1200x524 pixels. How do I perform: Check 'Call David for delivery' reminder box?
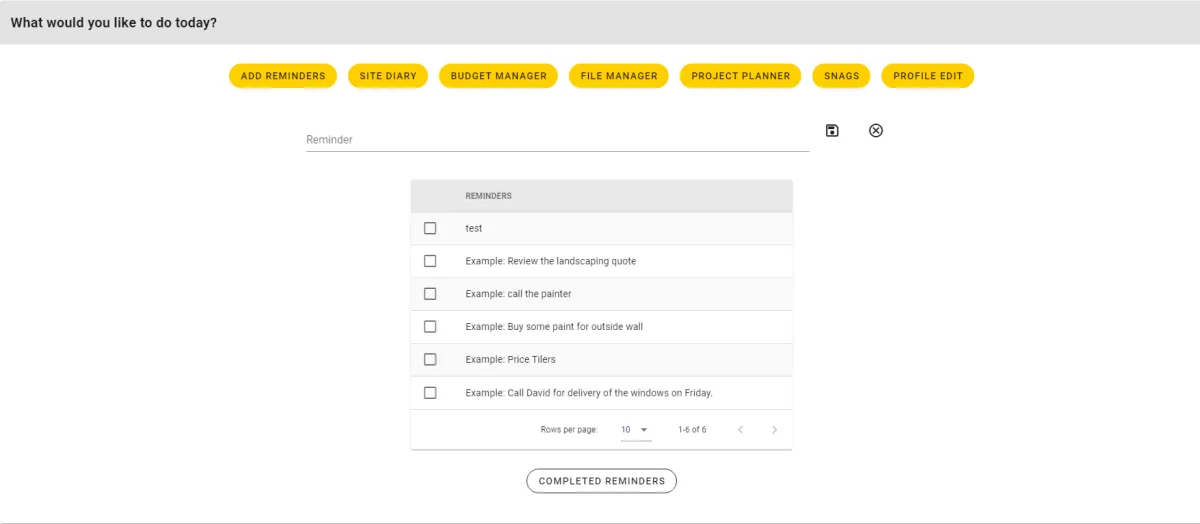[430, 393]
